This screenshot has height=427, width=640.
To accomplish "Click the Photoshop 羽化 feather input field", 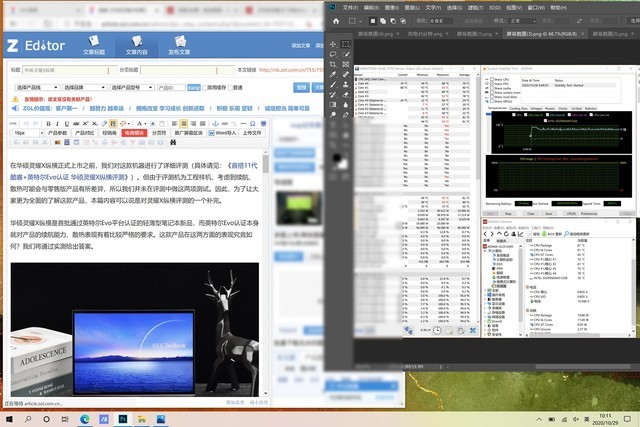I will (441, 21).
